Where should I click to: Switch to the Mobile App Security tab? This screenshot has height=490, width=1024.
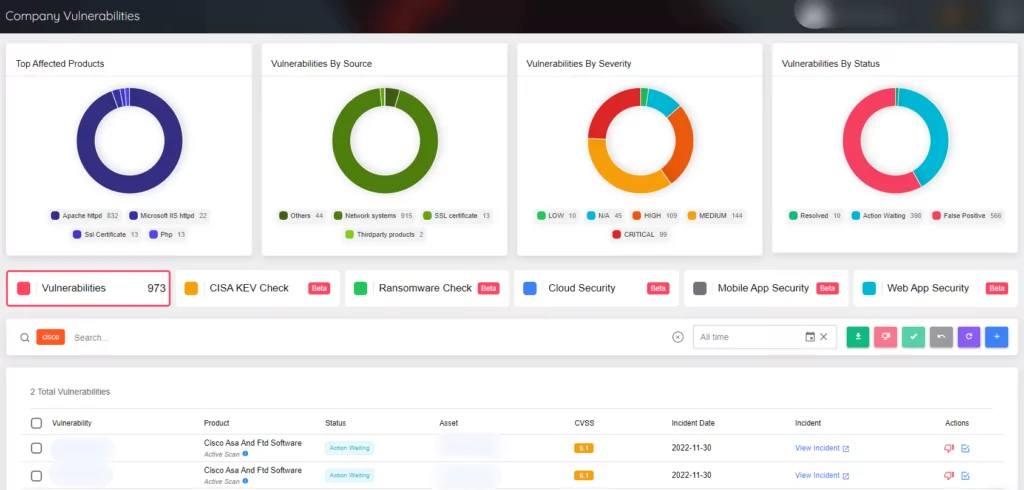coord(765,288)
